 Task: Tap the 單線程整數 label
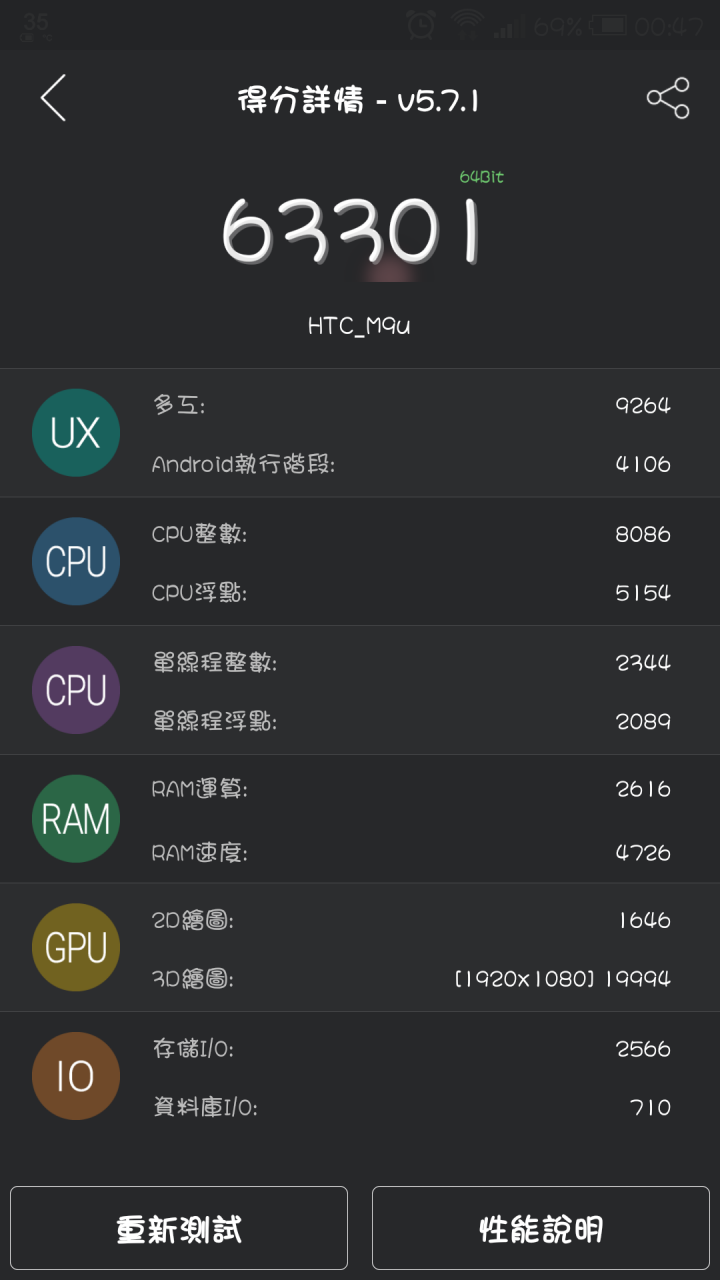click(x=215, y=663)
